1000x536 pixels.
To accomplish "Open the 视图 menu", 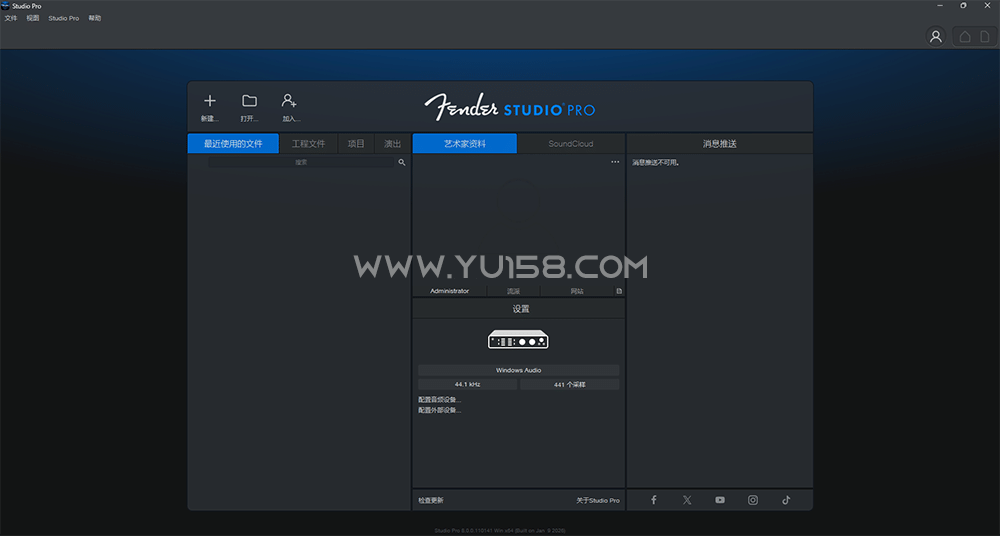I will [x=33, y=18].
